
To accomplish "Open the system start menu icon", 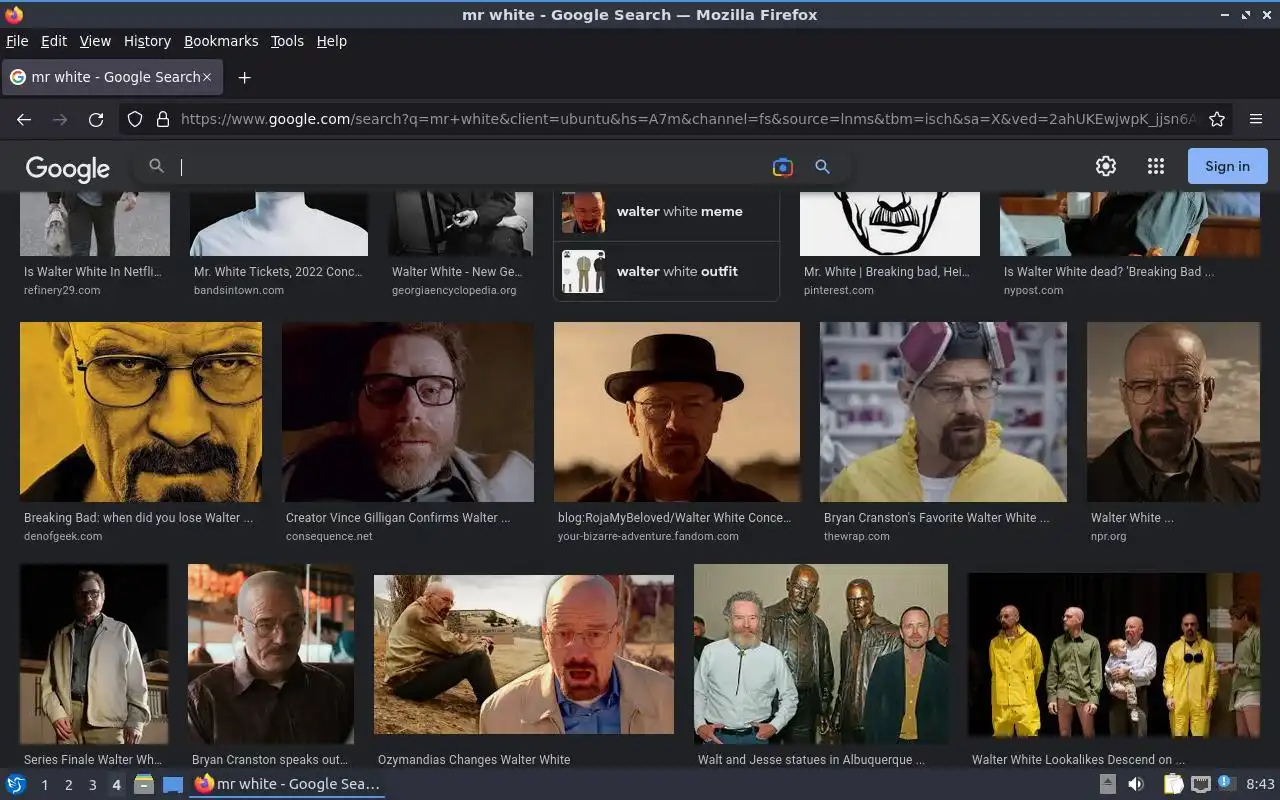I will point(16,784).
